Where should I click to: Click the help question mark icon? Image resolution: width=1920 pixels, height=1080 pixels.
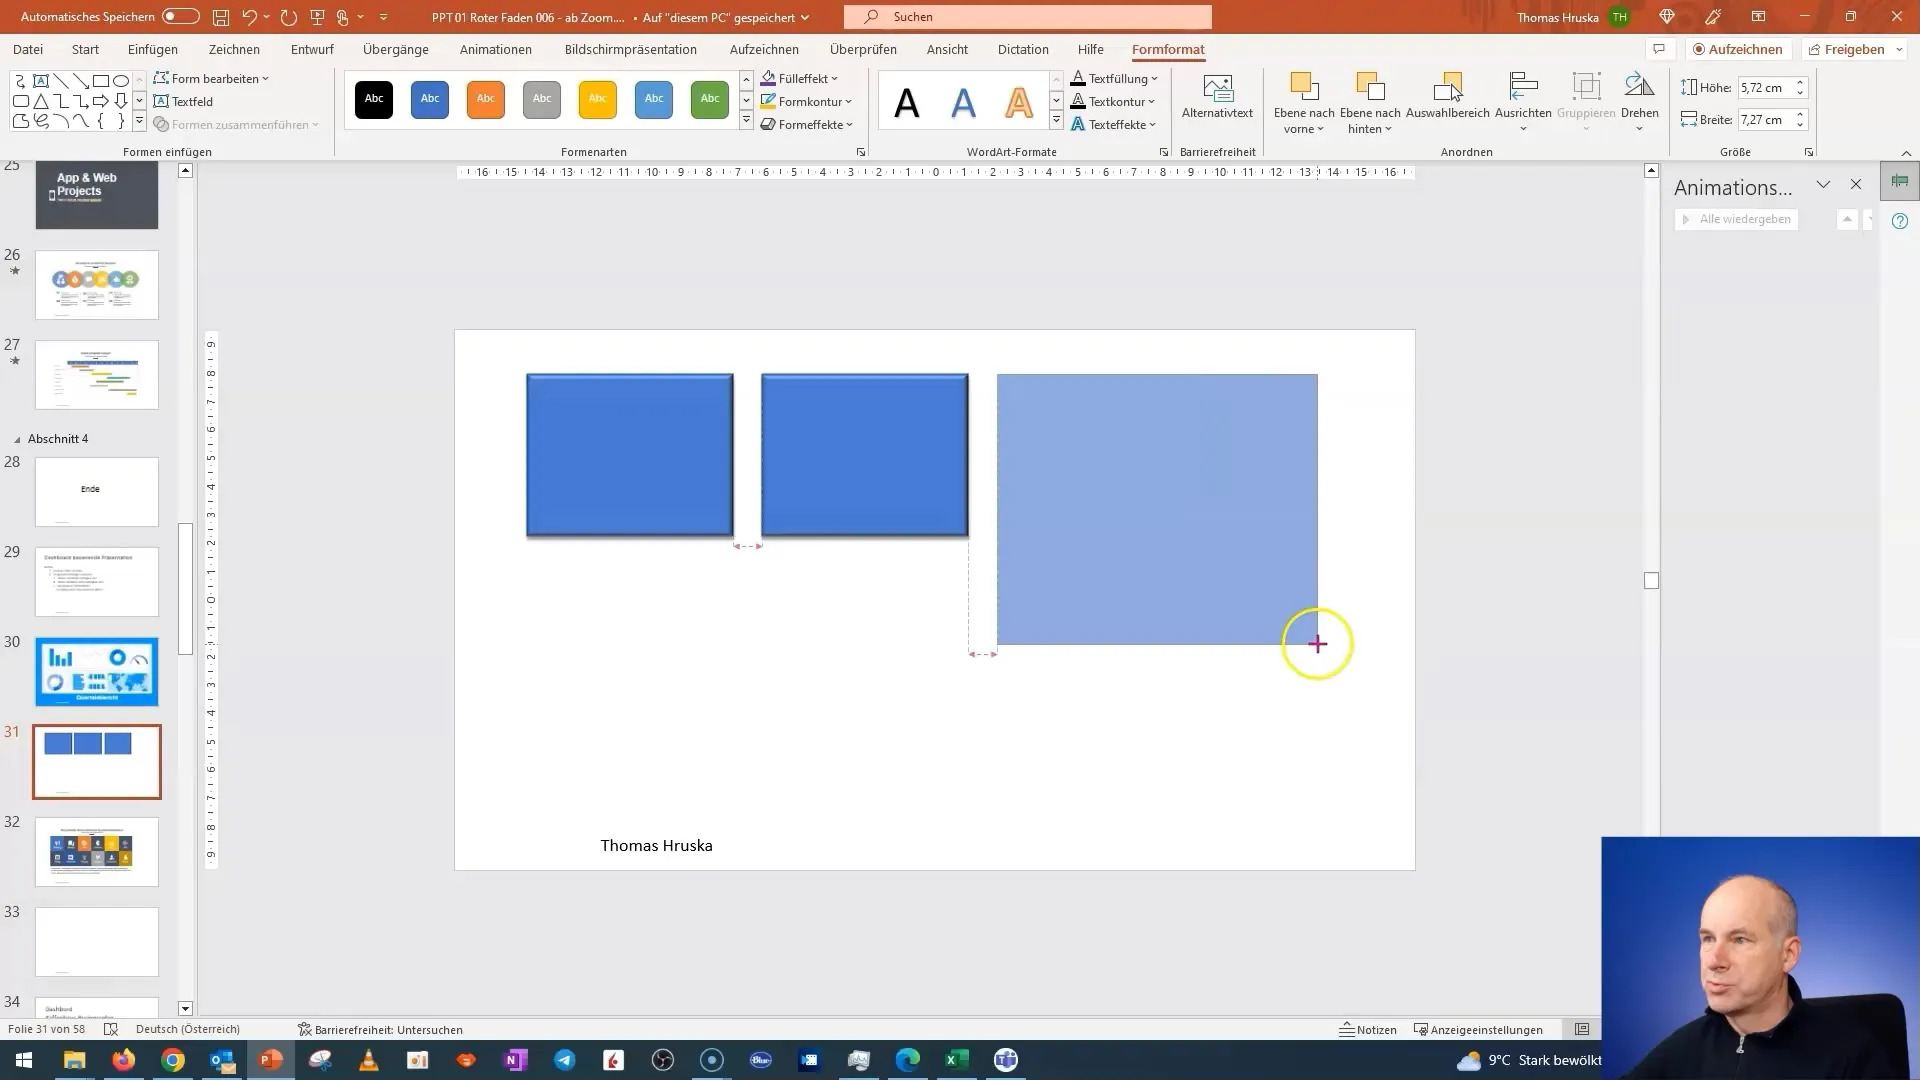point(1900,222)
